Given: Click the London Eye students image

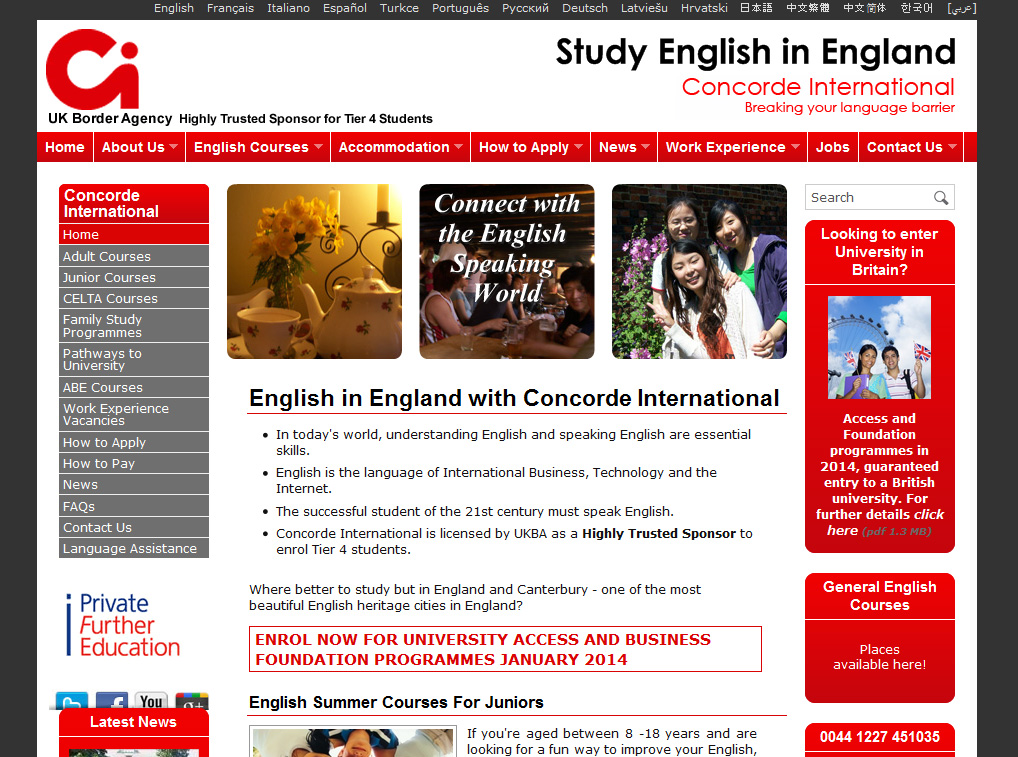Looking at the screenshot, I should 879,347.
